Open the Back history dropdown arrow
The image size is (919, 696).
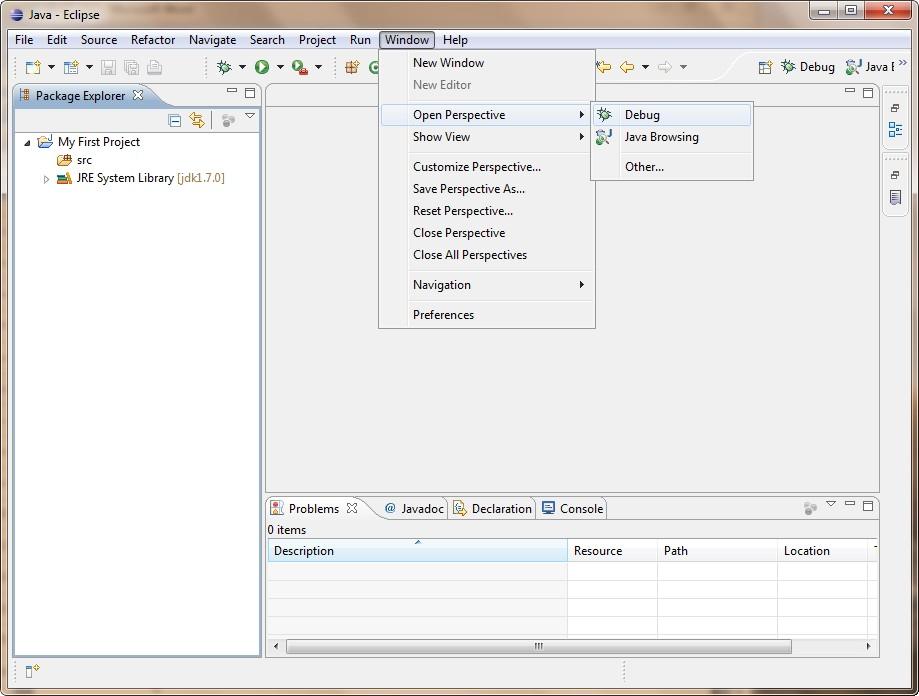[645, 67]
